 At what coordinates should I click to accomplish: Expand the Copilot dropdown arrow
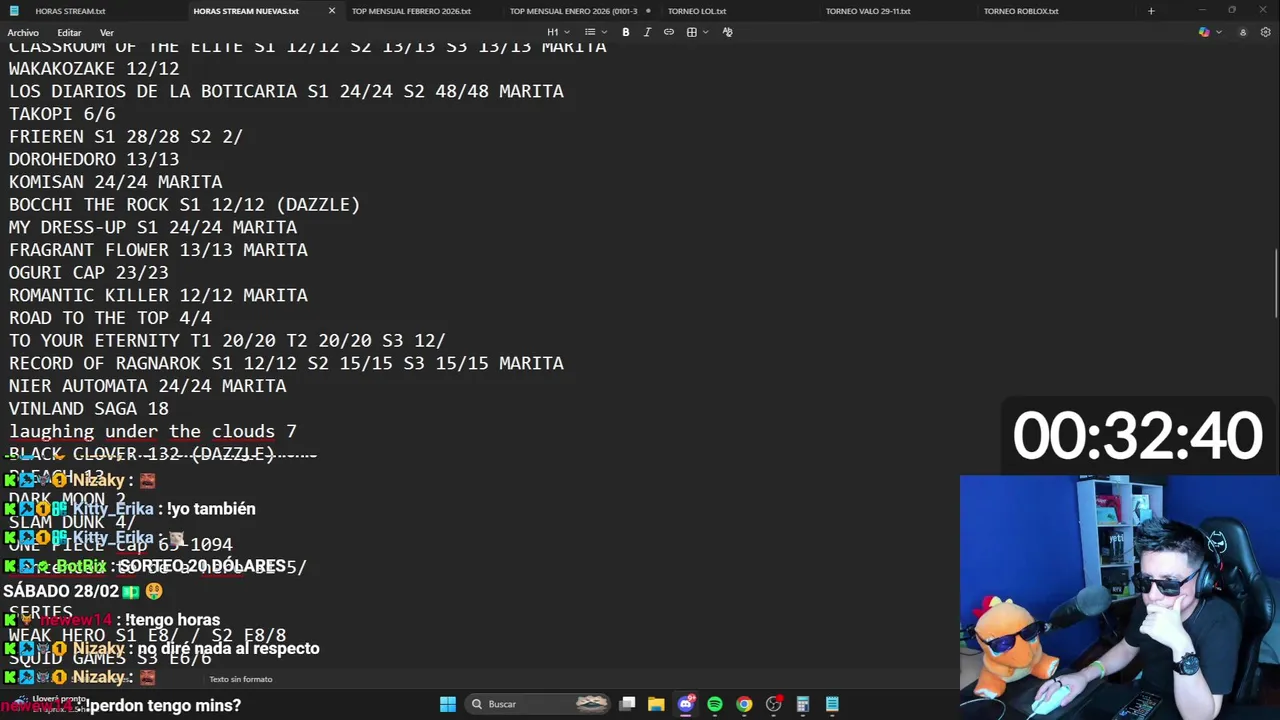pos(1217,32)
